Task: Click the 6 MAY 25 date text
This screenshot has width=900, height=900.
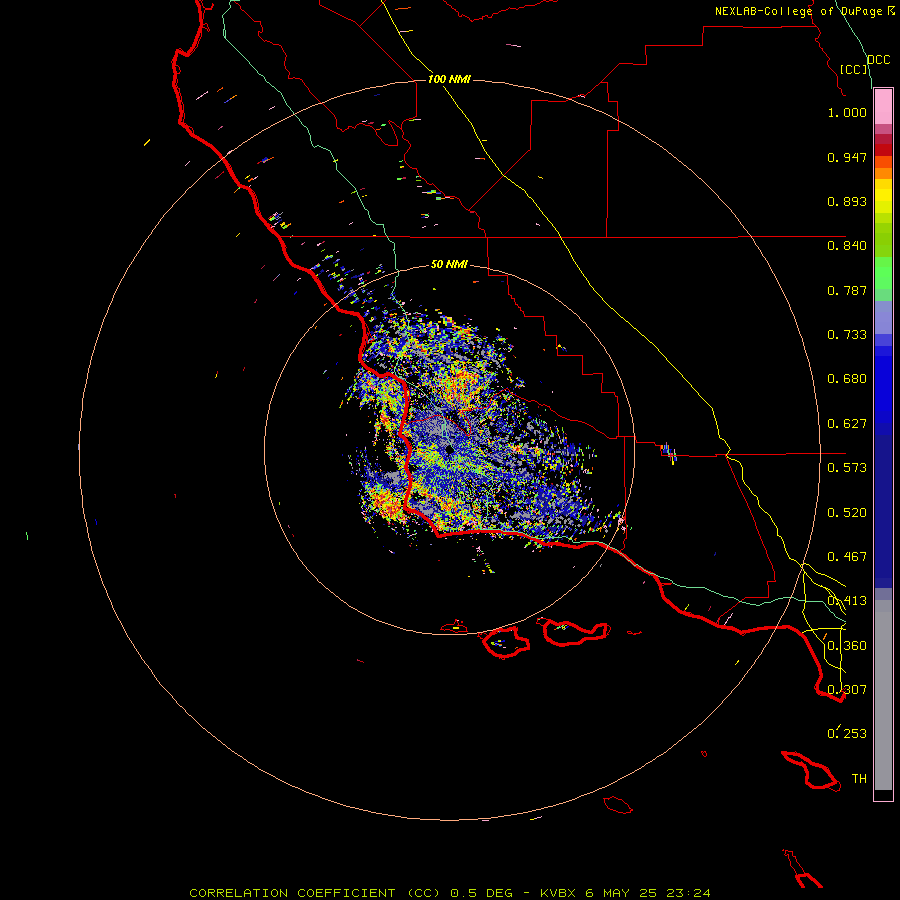Action: pos(622,893)
